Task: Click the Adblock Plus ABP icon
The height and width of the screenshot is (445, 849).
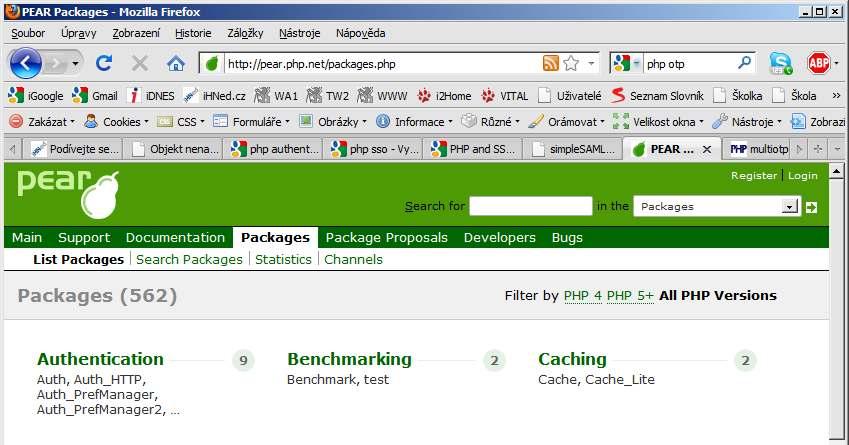Action: pyautogui.click(x=818, y=63)
